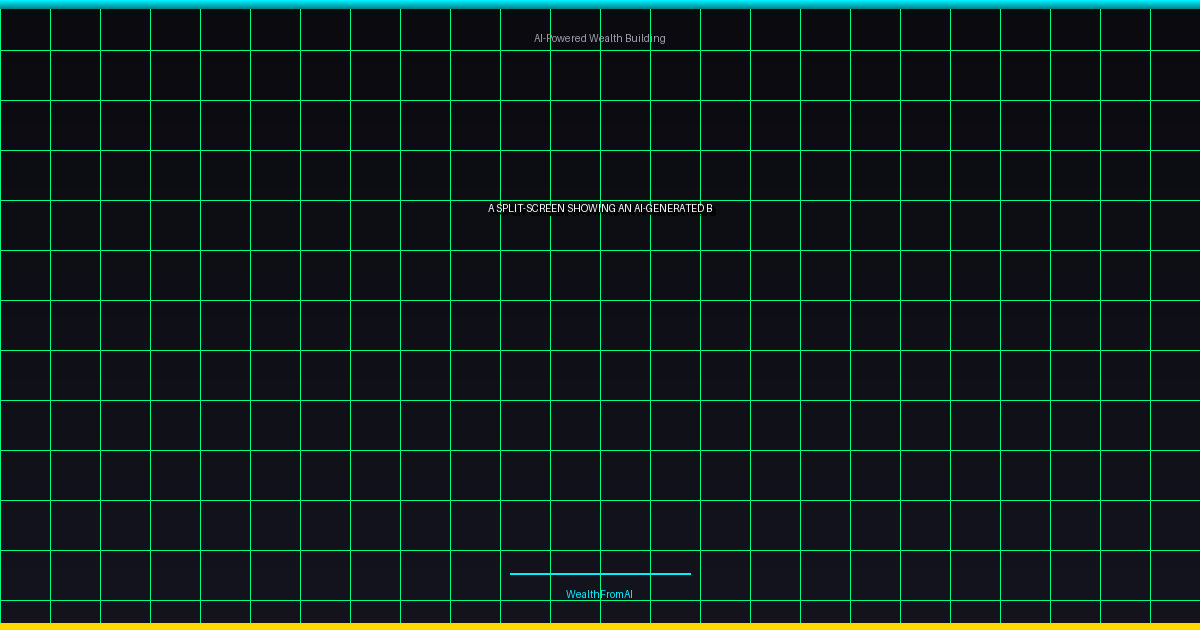Click the word "Wealth" in the top header
Viewport: 1200px width, 630px height.
point(606,38)
